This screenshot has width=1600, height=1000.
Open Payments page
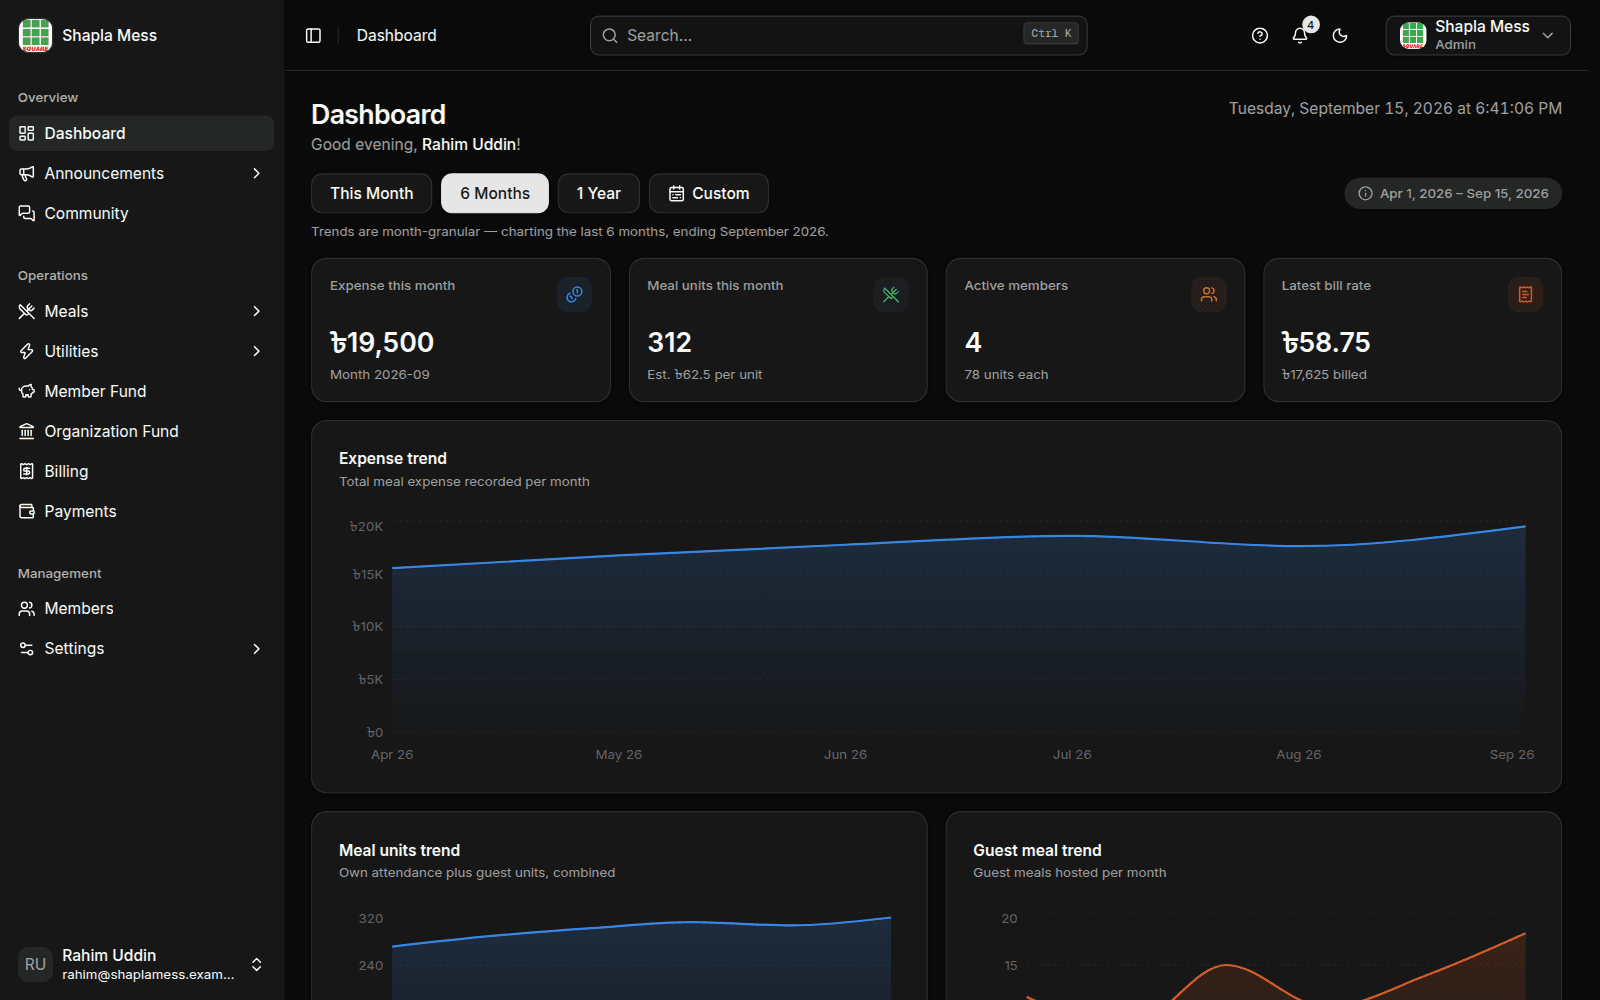(x=141, y=511)
